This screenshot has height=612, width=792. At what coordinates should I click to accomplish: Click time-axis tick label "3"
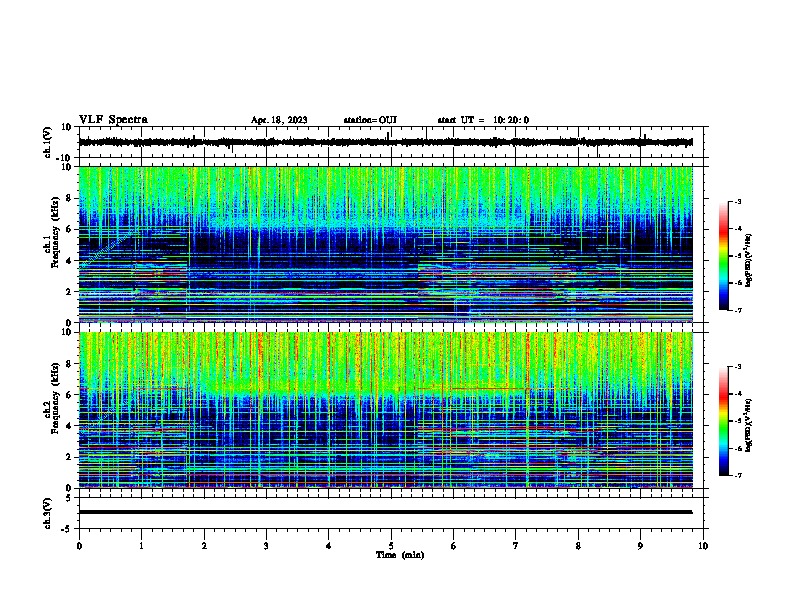pyautogui.click(x=266, y=546)
